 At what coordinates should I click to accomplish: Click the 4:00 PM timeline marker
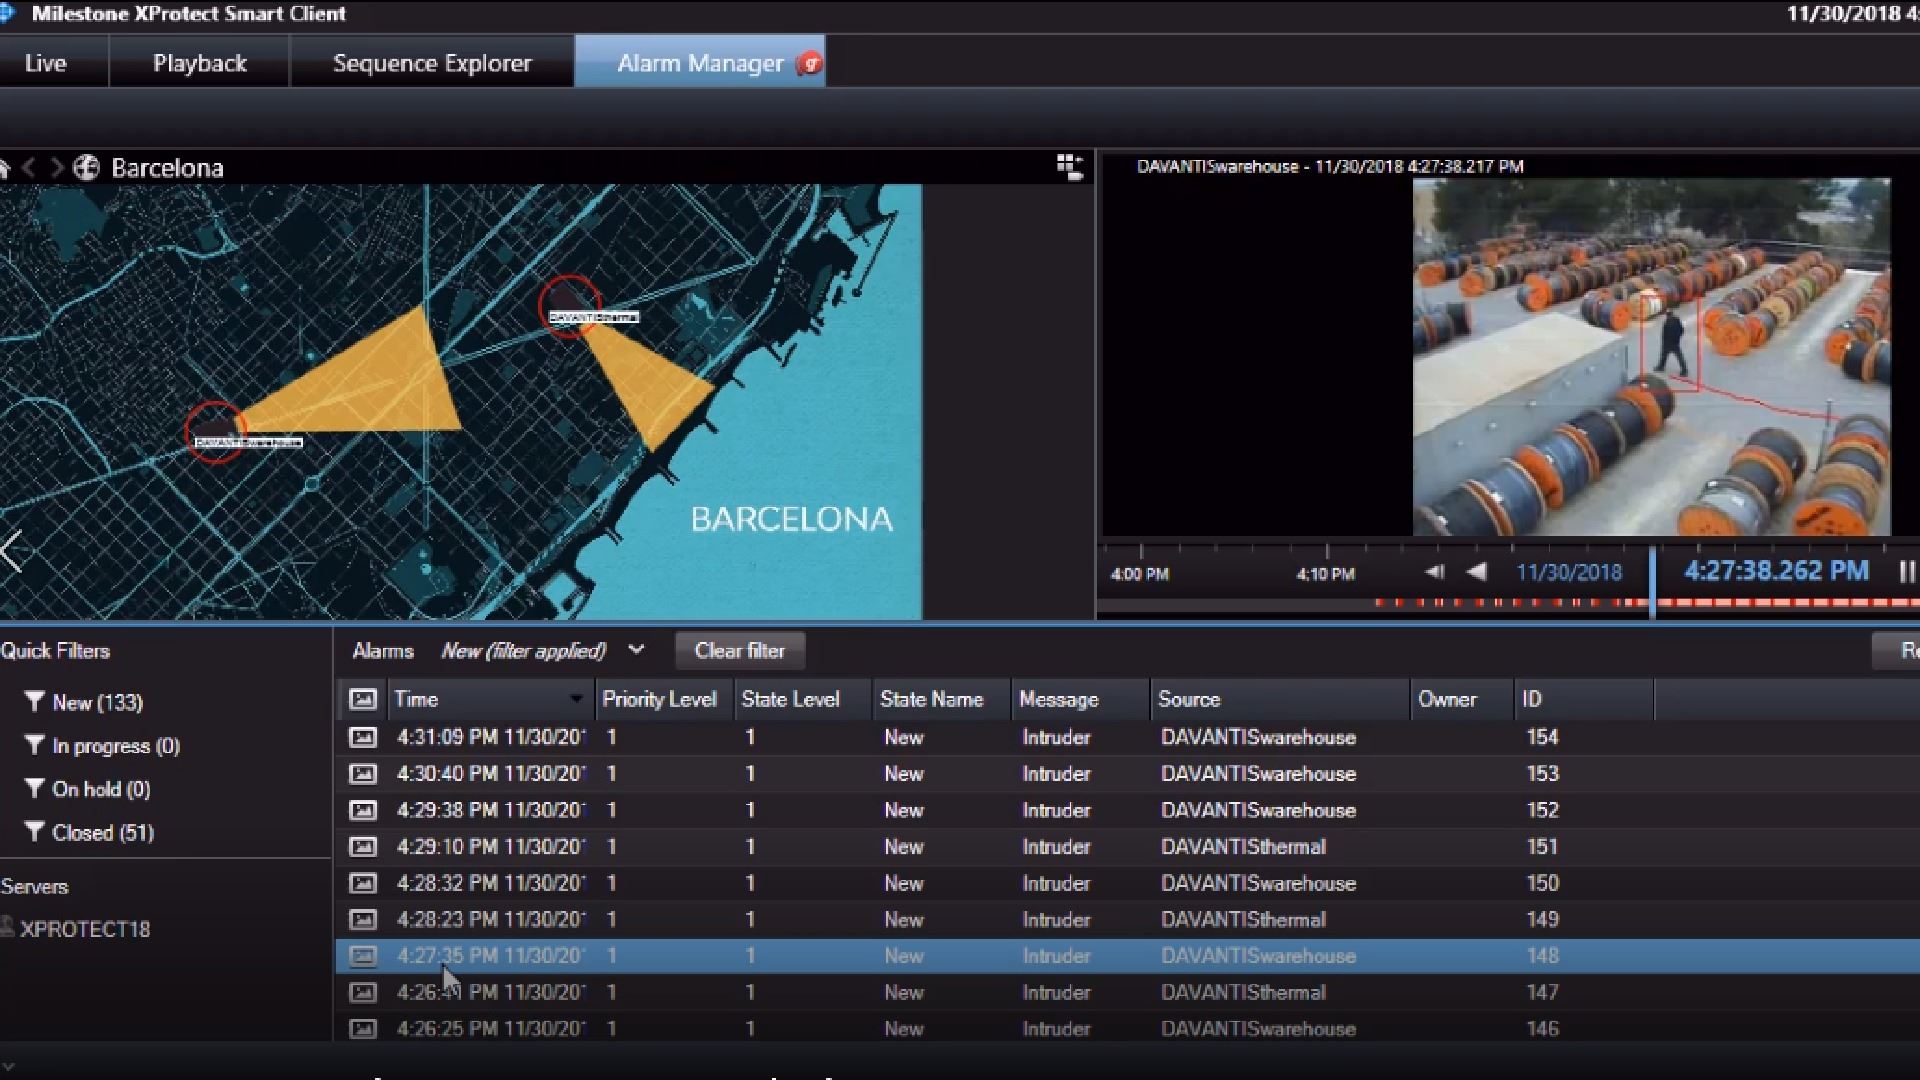[1139, 574]
